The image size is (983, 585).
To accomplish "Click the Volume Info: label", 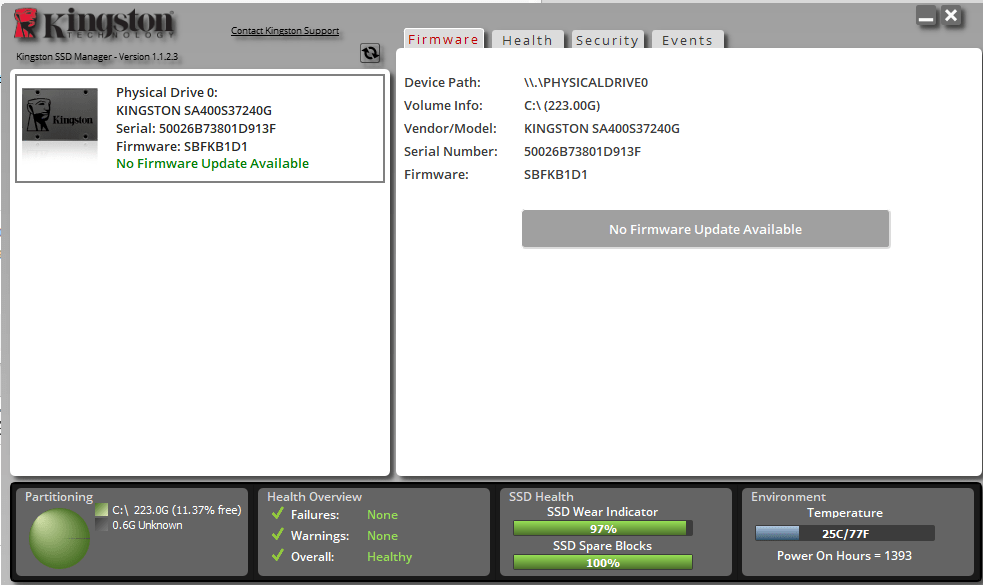I will click(443, 105).
